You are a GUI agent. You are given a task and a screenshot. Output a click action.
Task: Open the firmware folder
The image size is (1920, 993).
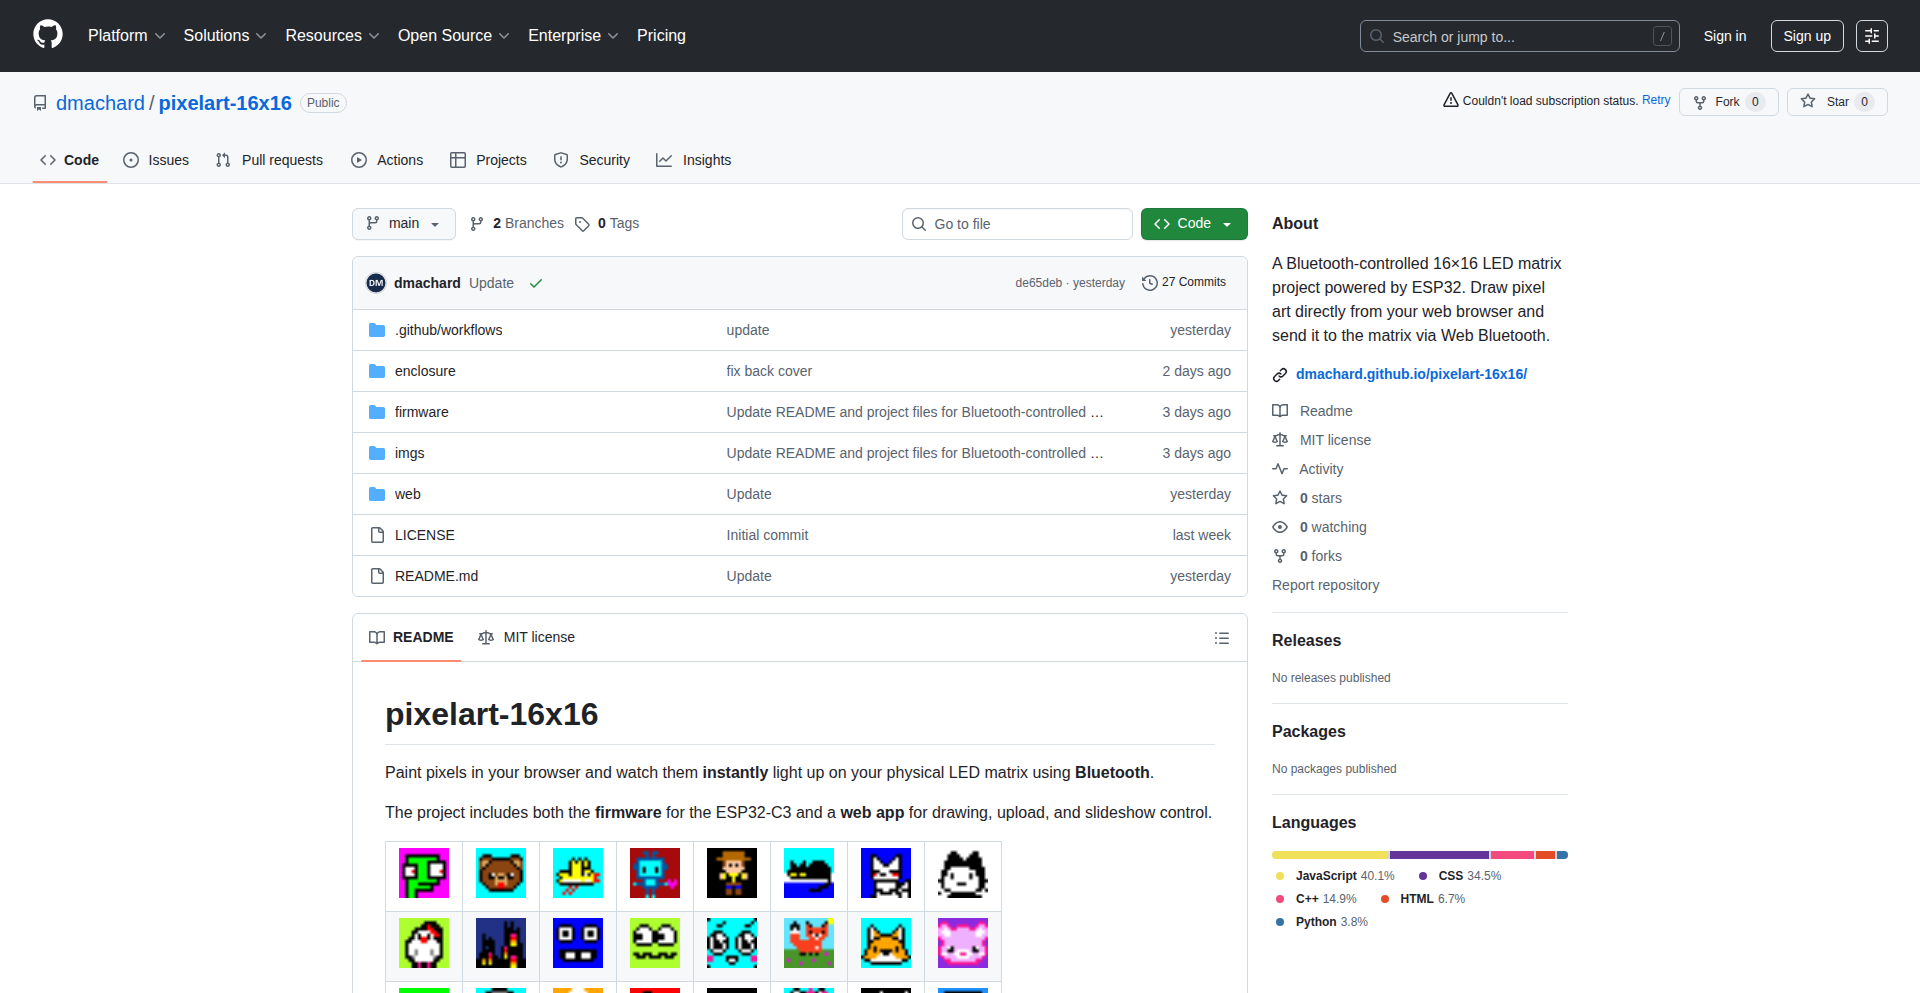pyautogui.click(x=421, y=412)
